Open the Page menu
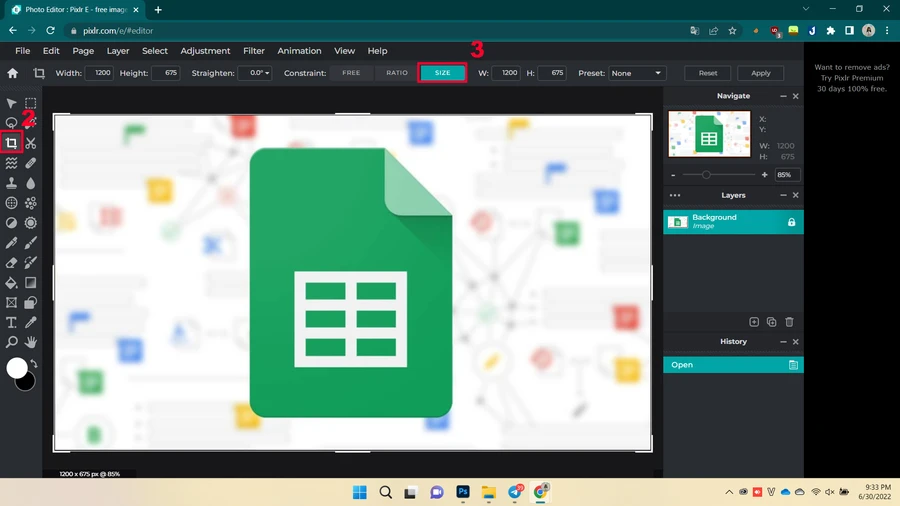The height and width of the screenshot is (506, 900). point(83,50)
